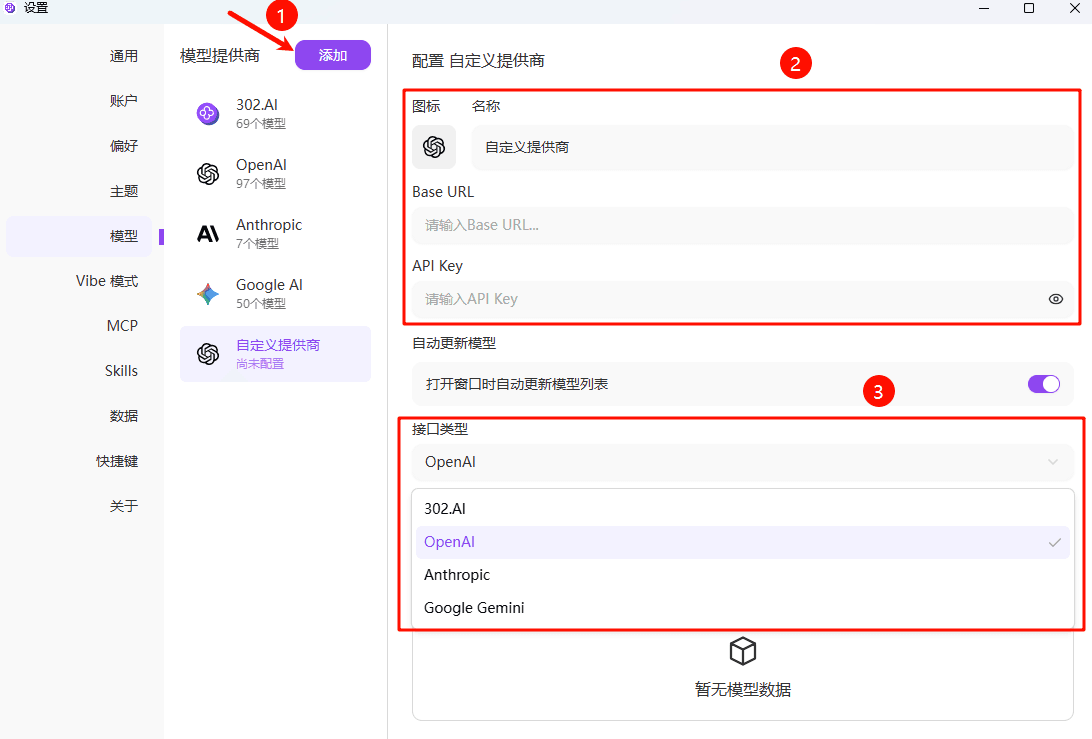Click the 97个模型 count under OpenAI
This screenshot has width=1092, height=739.
(260, 183)
